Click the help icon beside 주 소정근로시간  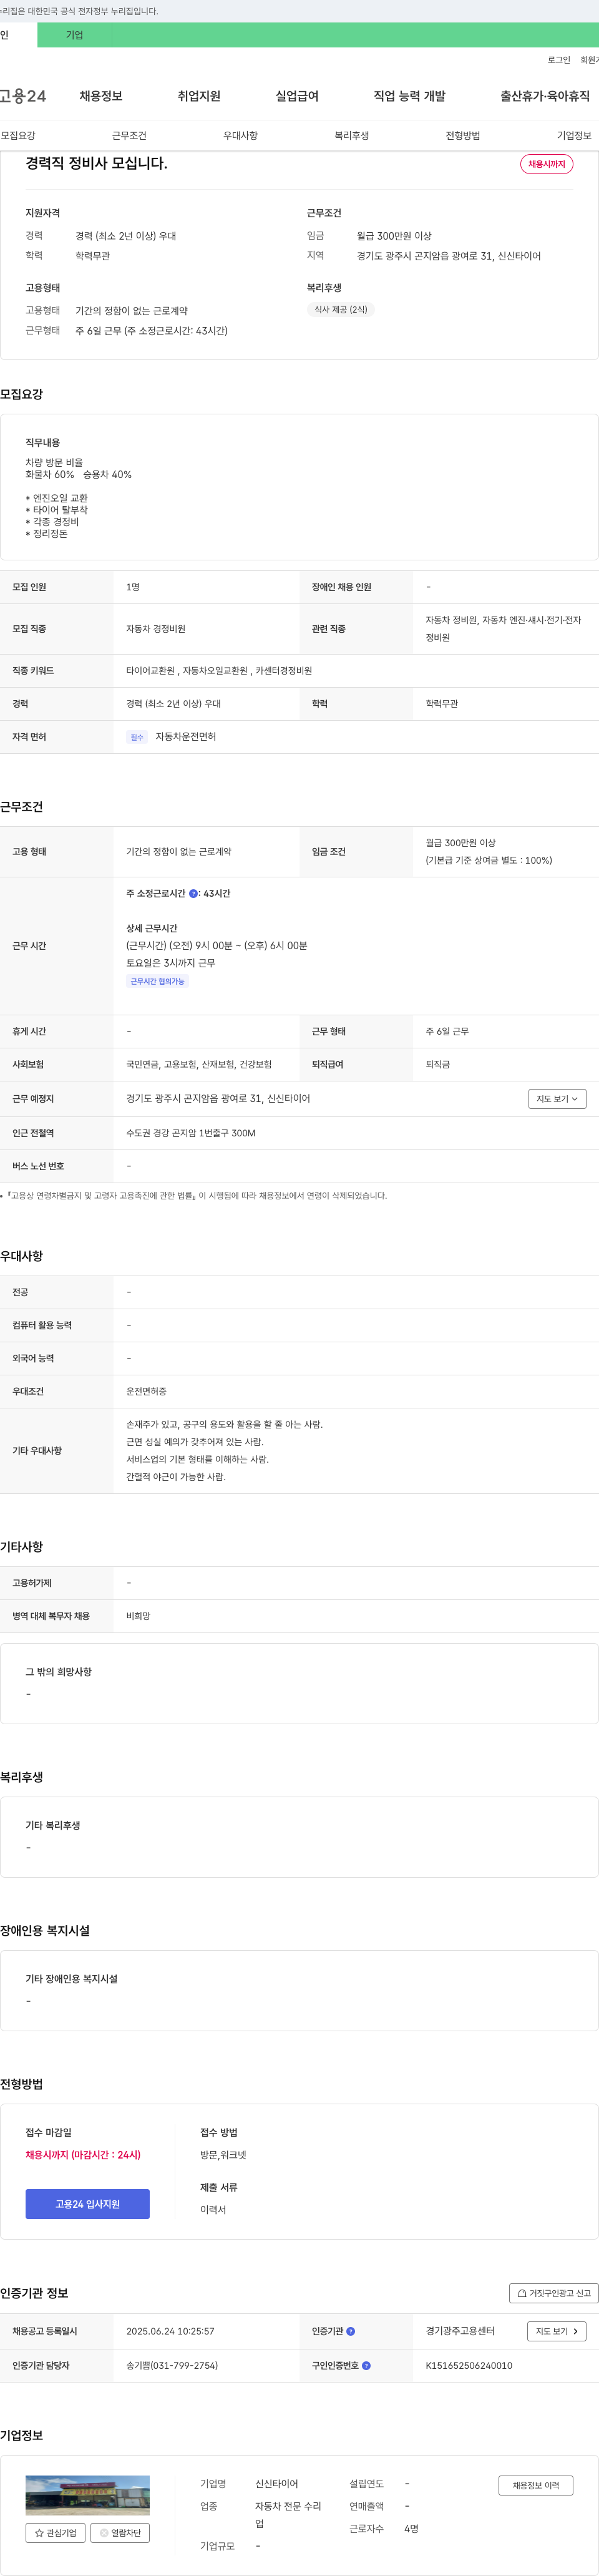(x=193, y=893)
